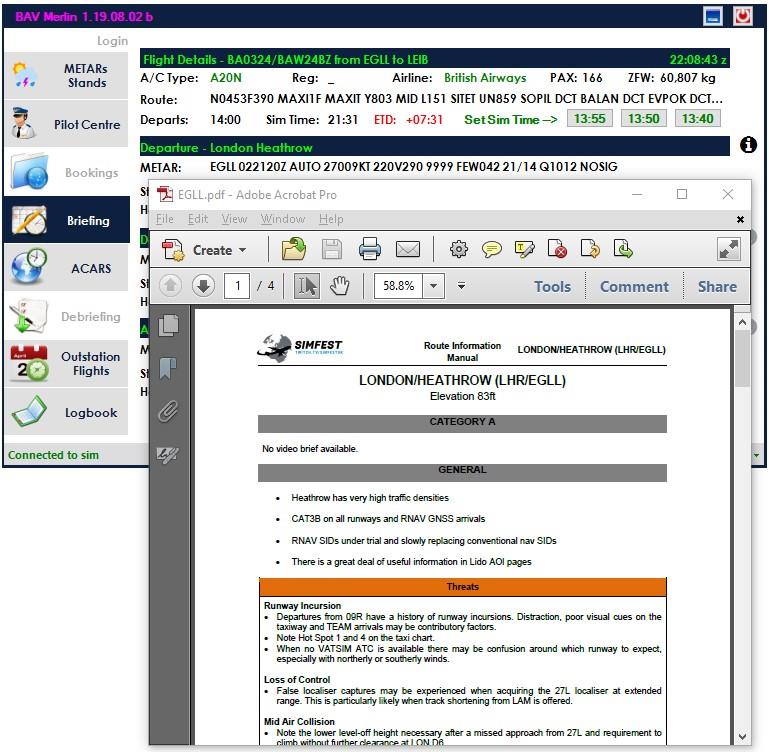Show the Bookmarks panel
The height and width of the screenshot is (752, 769).
point(168,368)
